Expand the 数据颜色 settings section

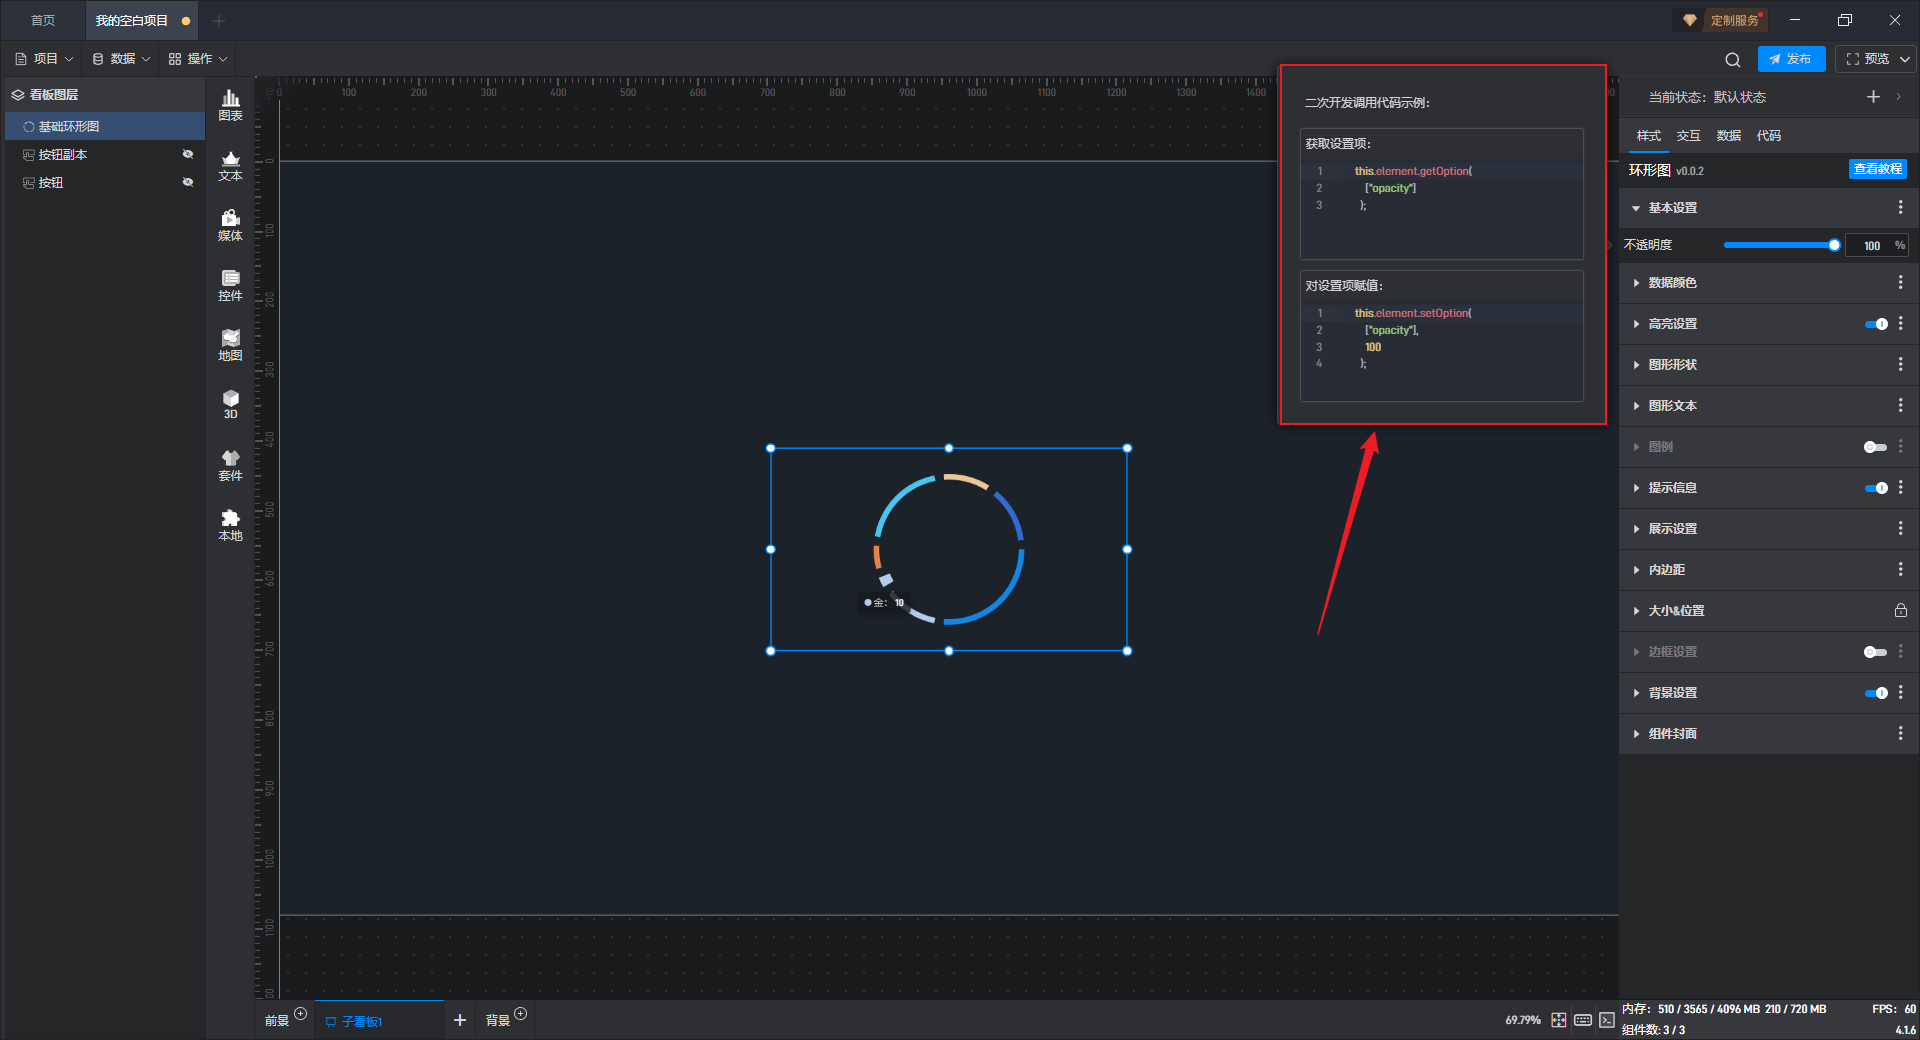[x=1672, y=283]
